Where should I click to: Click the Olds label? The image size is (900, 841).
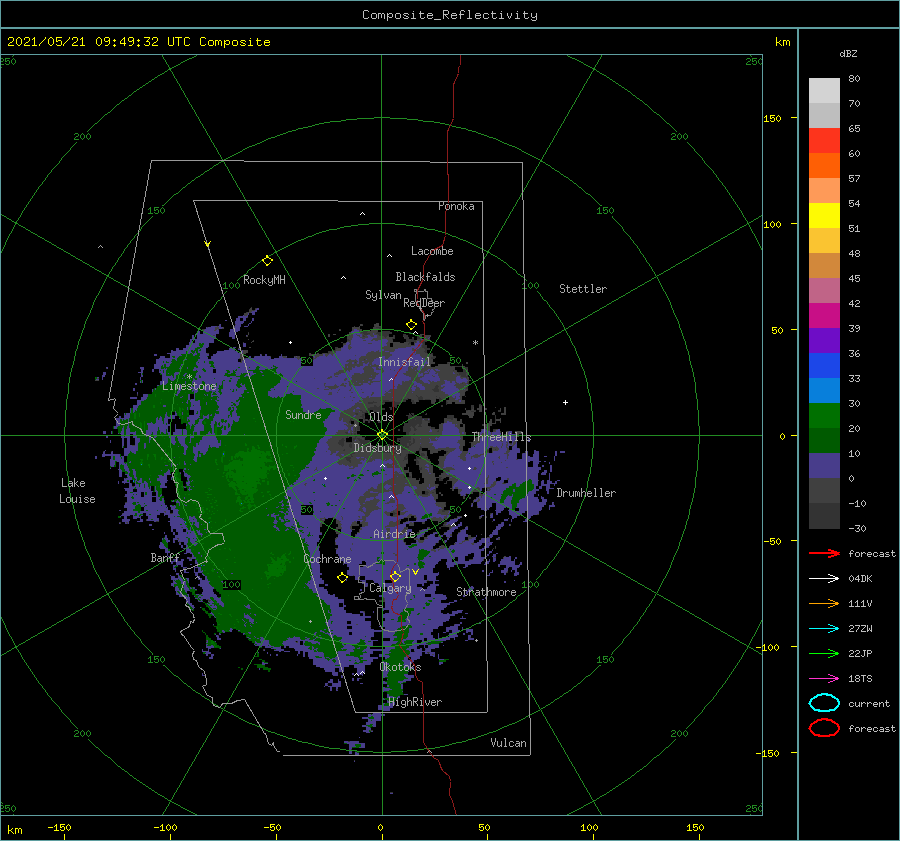(381, 417)
